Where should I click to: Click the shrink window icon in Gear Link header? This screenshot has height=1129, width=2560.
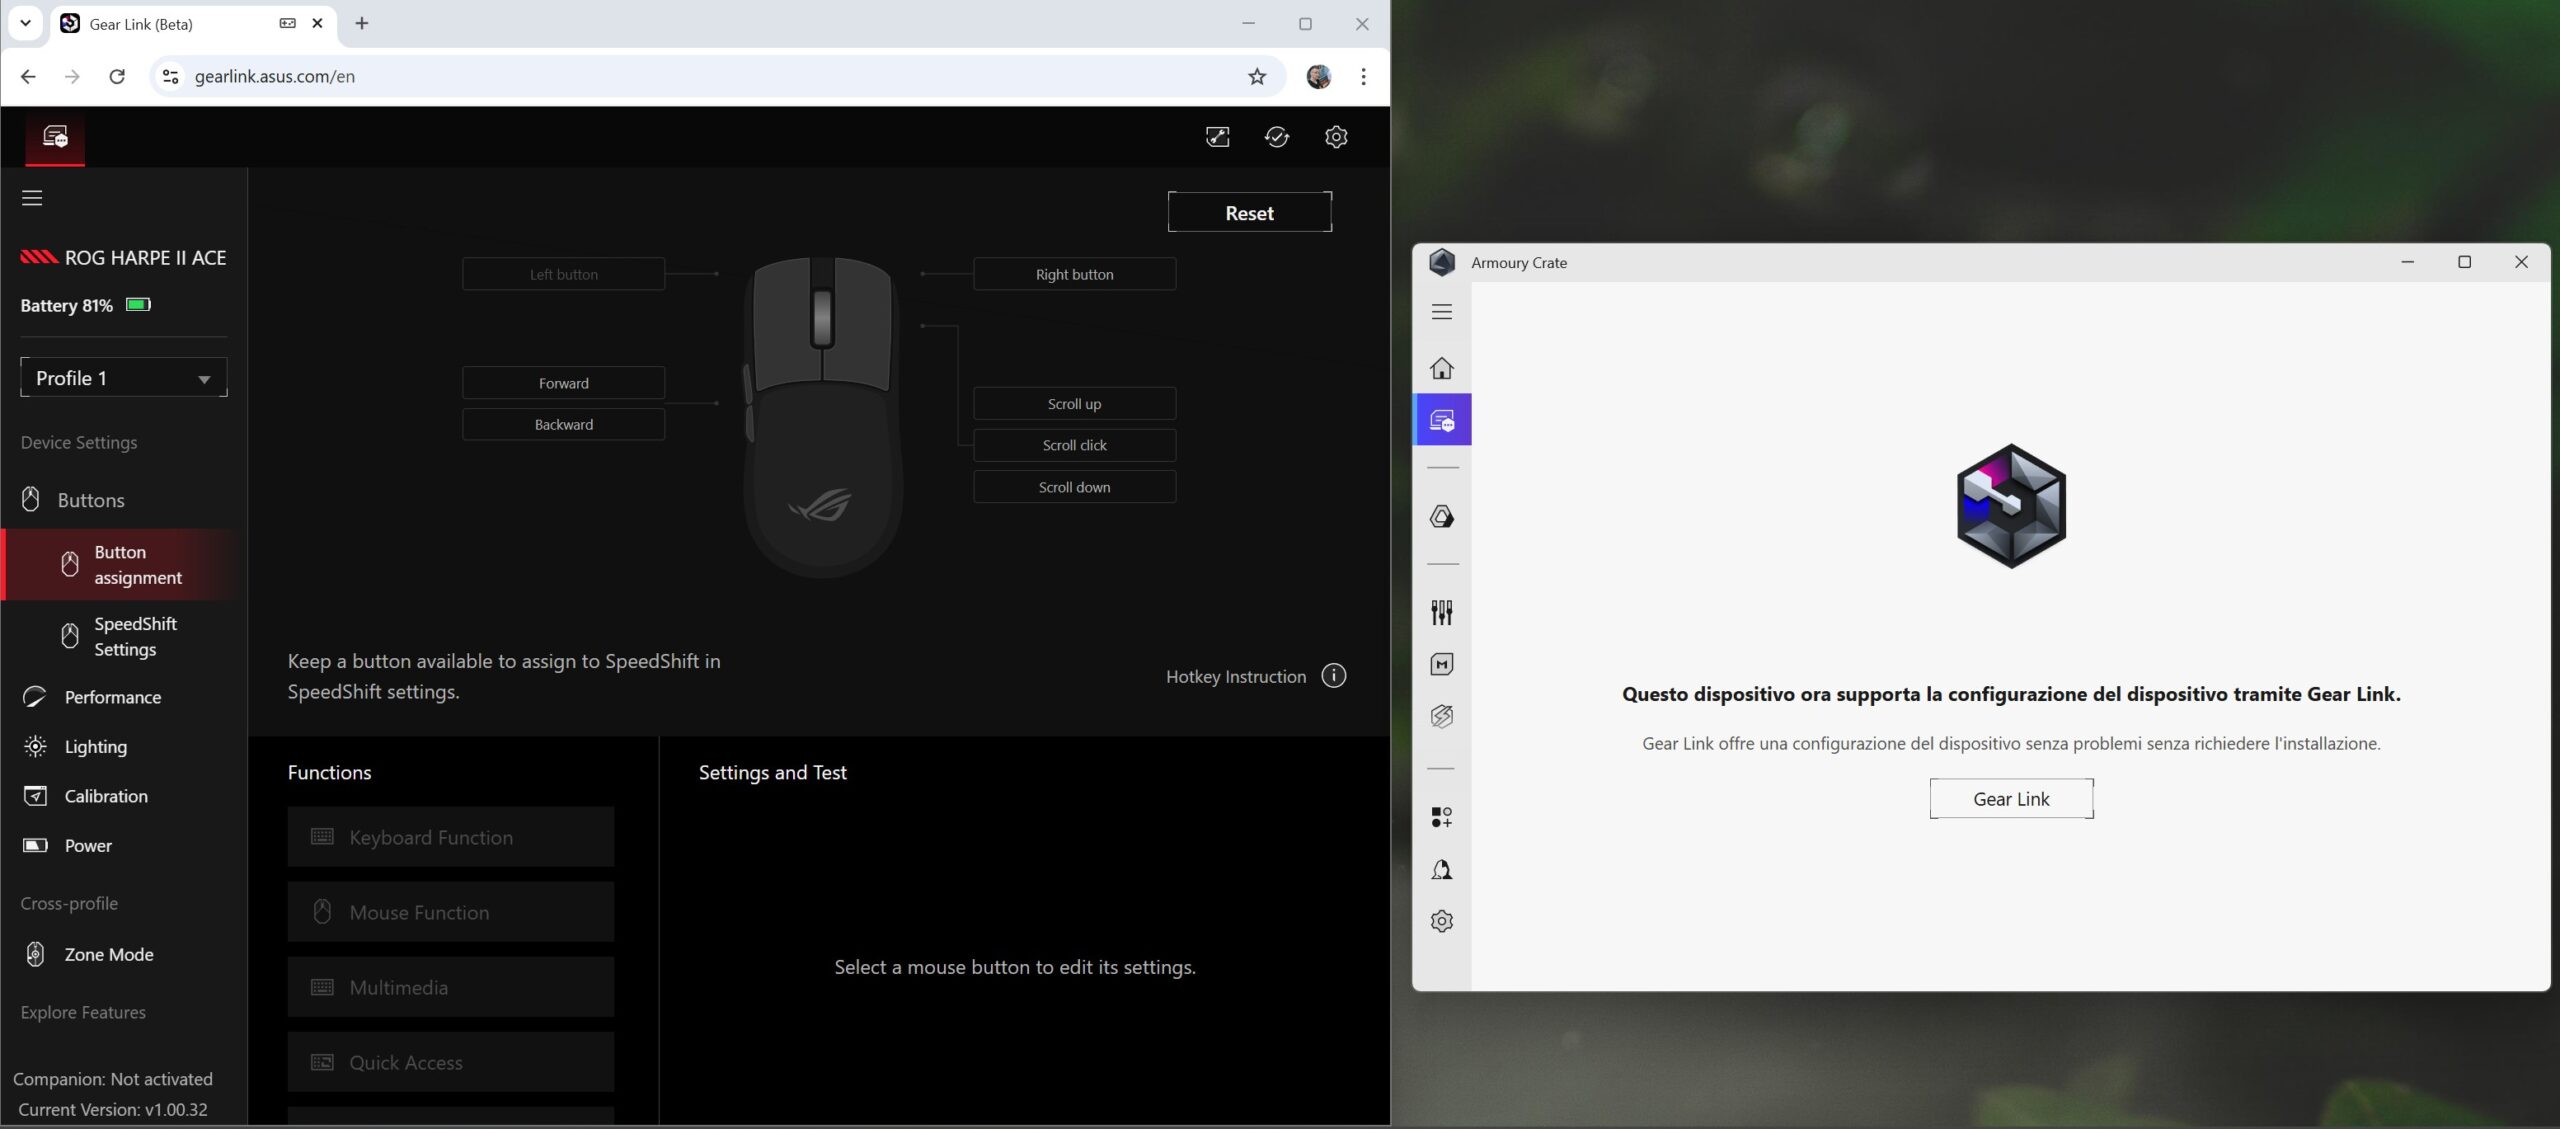pyautogui.click(x=1217, y=137)
